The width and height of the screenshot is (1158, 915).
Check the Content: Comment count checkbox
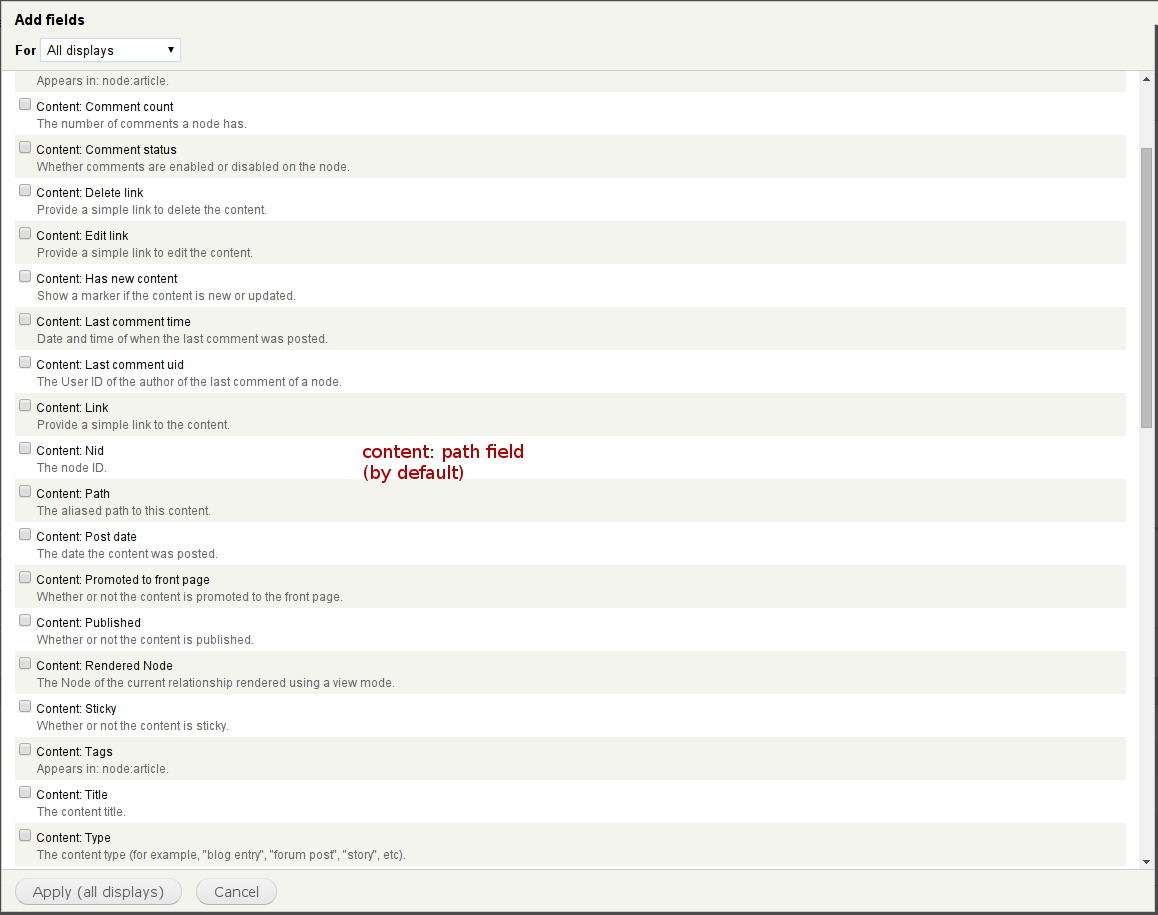coord(25,103)
